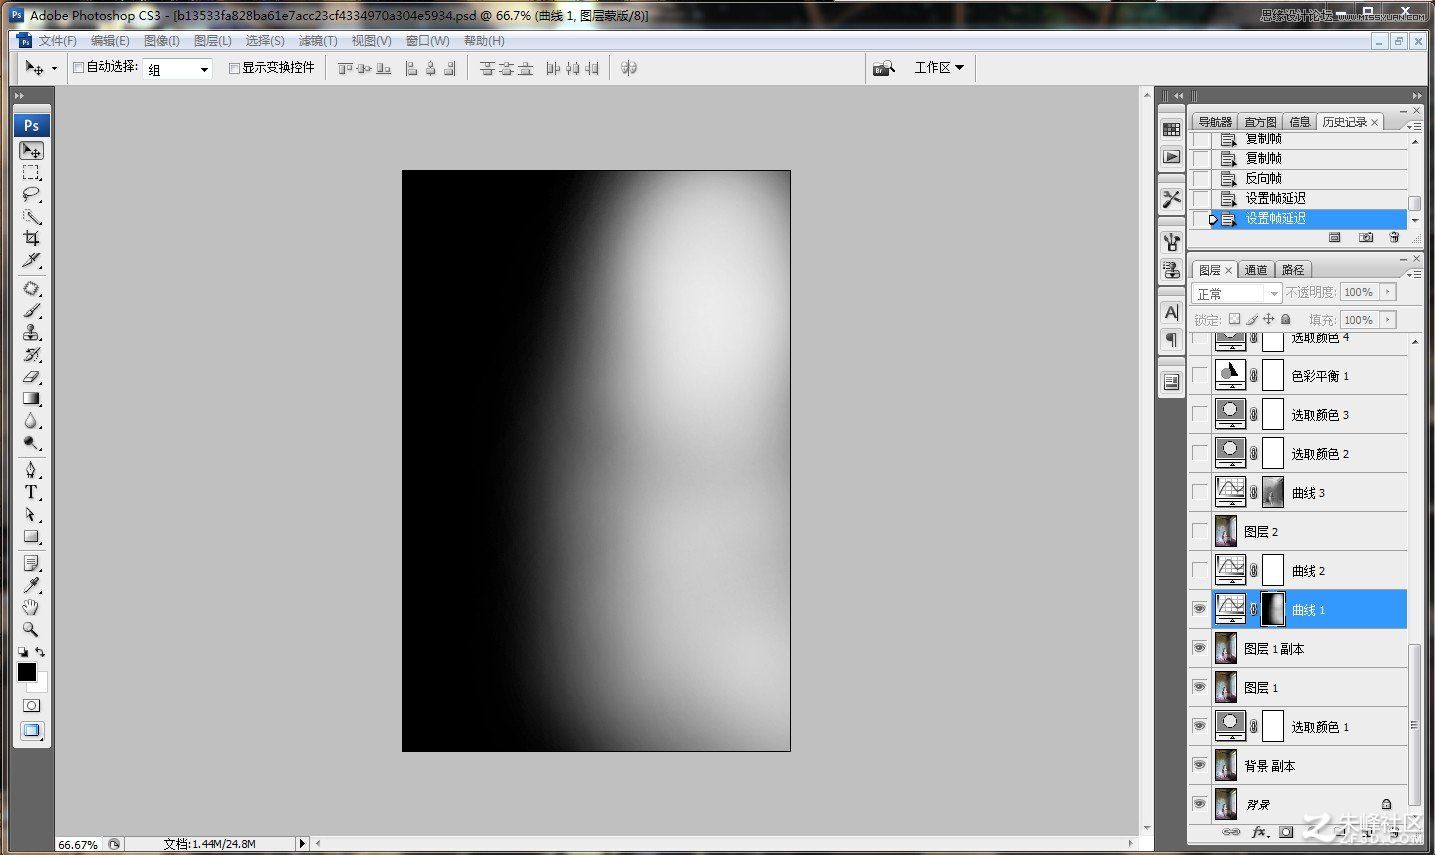The width and height of the screenshot is (1435, 855).
Task: Toggle Quick Mask mode
Action: pos(31,705)
